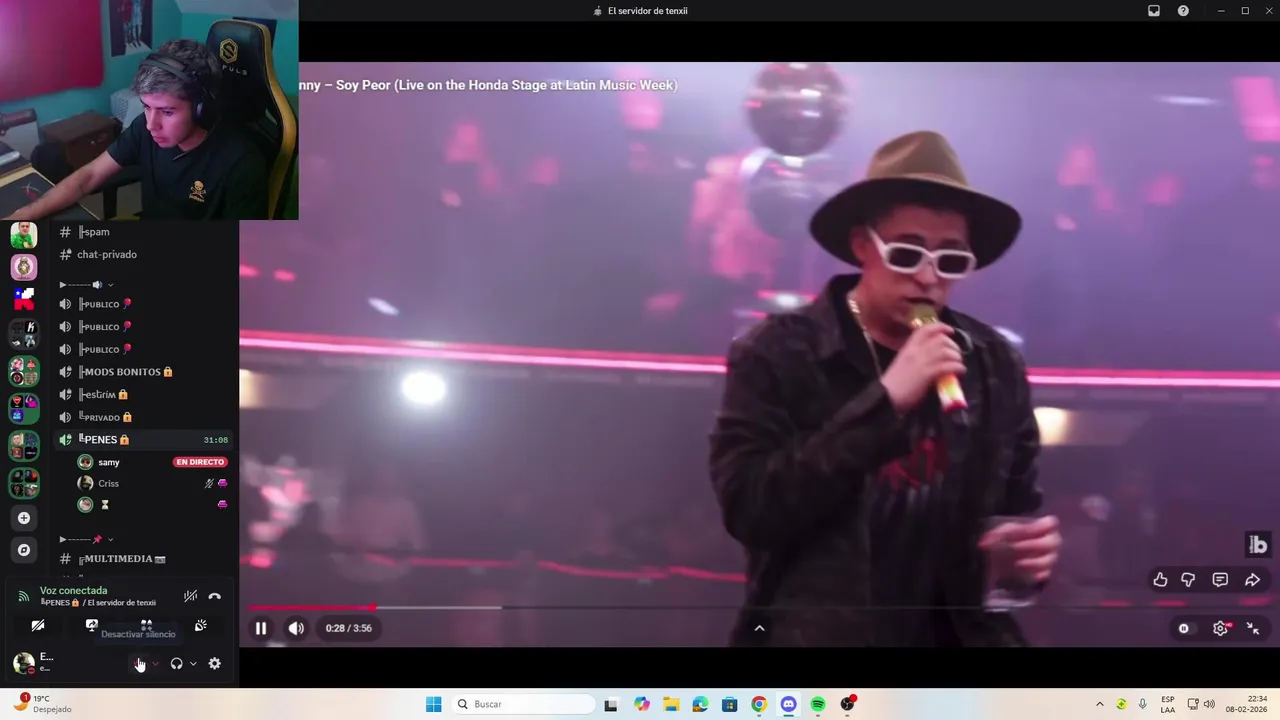Image resolution: width=1280 pixels, height=720 pixels.
Task: Click the share arrow icon on video
Action: pos(1252,580)
